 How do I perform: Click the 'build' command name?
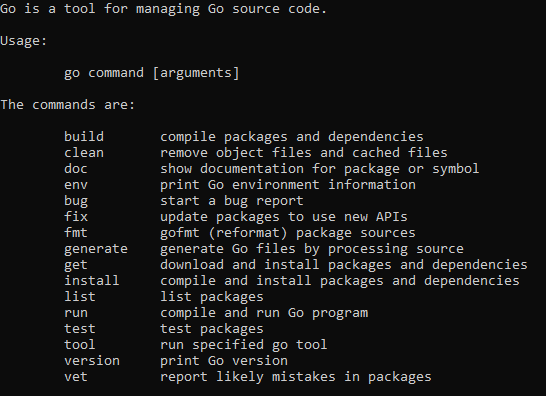[x=84, y=137]
